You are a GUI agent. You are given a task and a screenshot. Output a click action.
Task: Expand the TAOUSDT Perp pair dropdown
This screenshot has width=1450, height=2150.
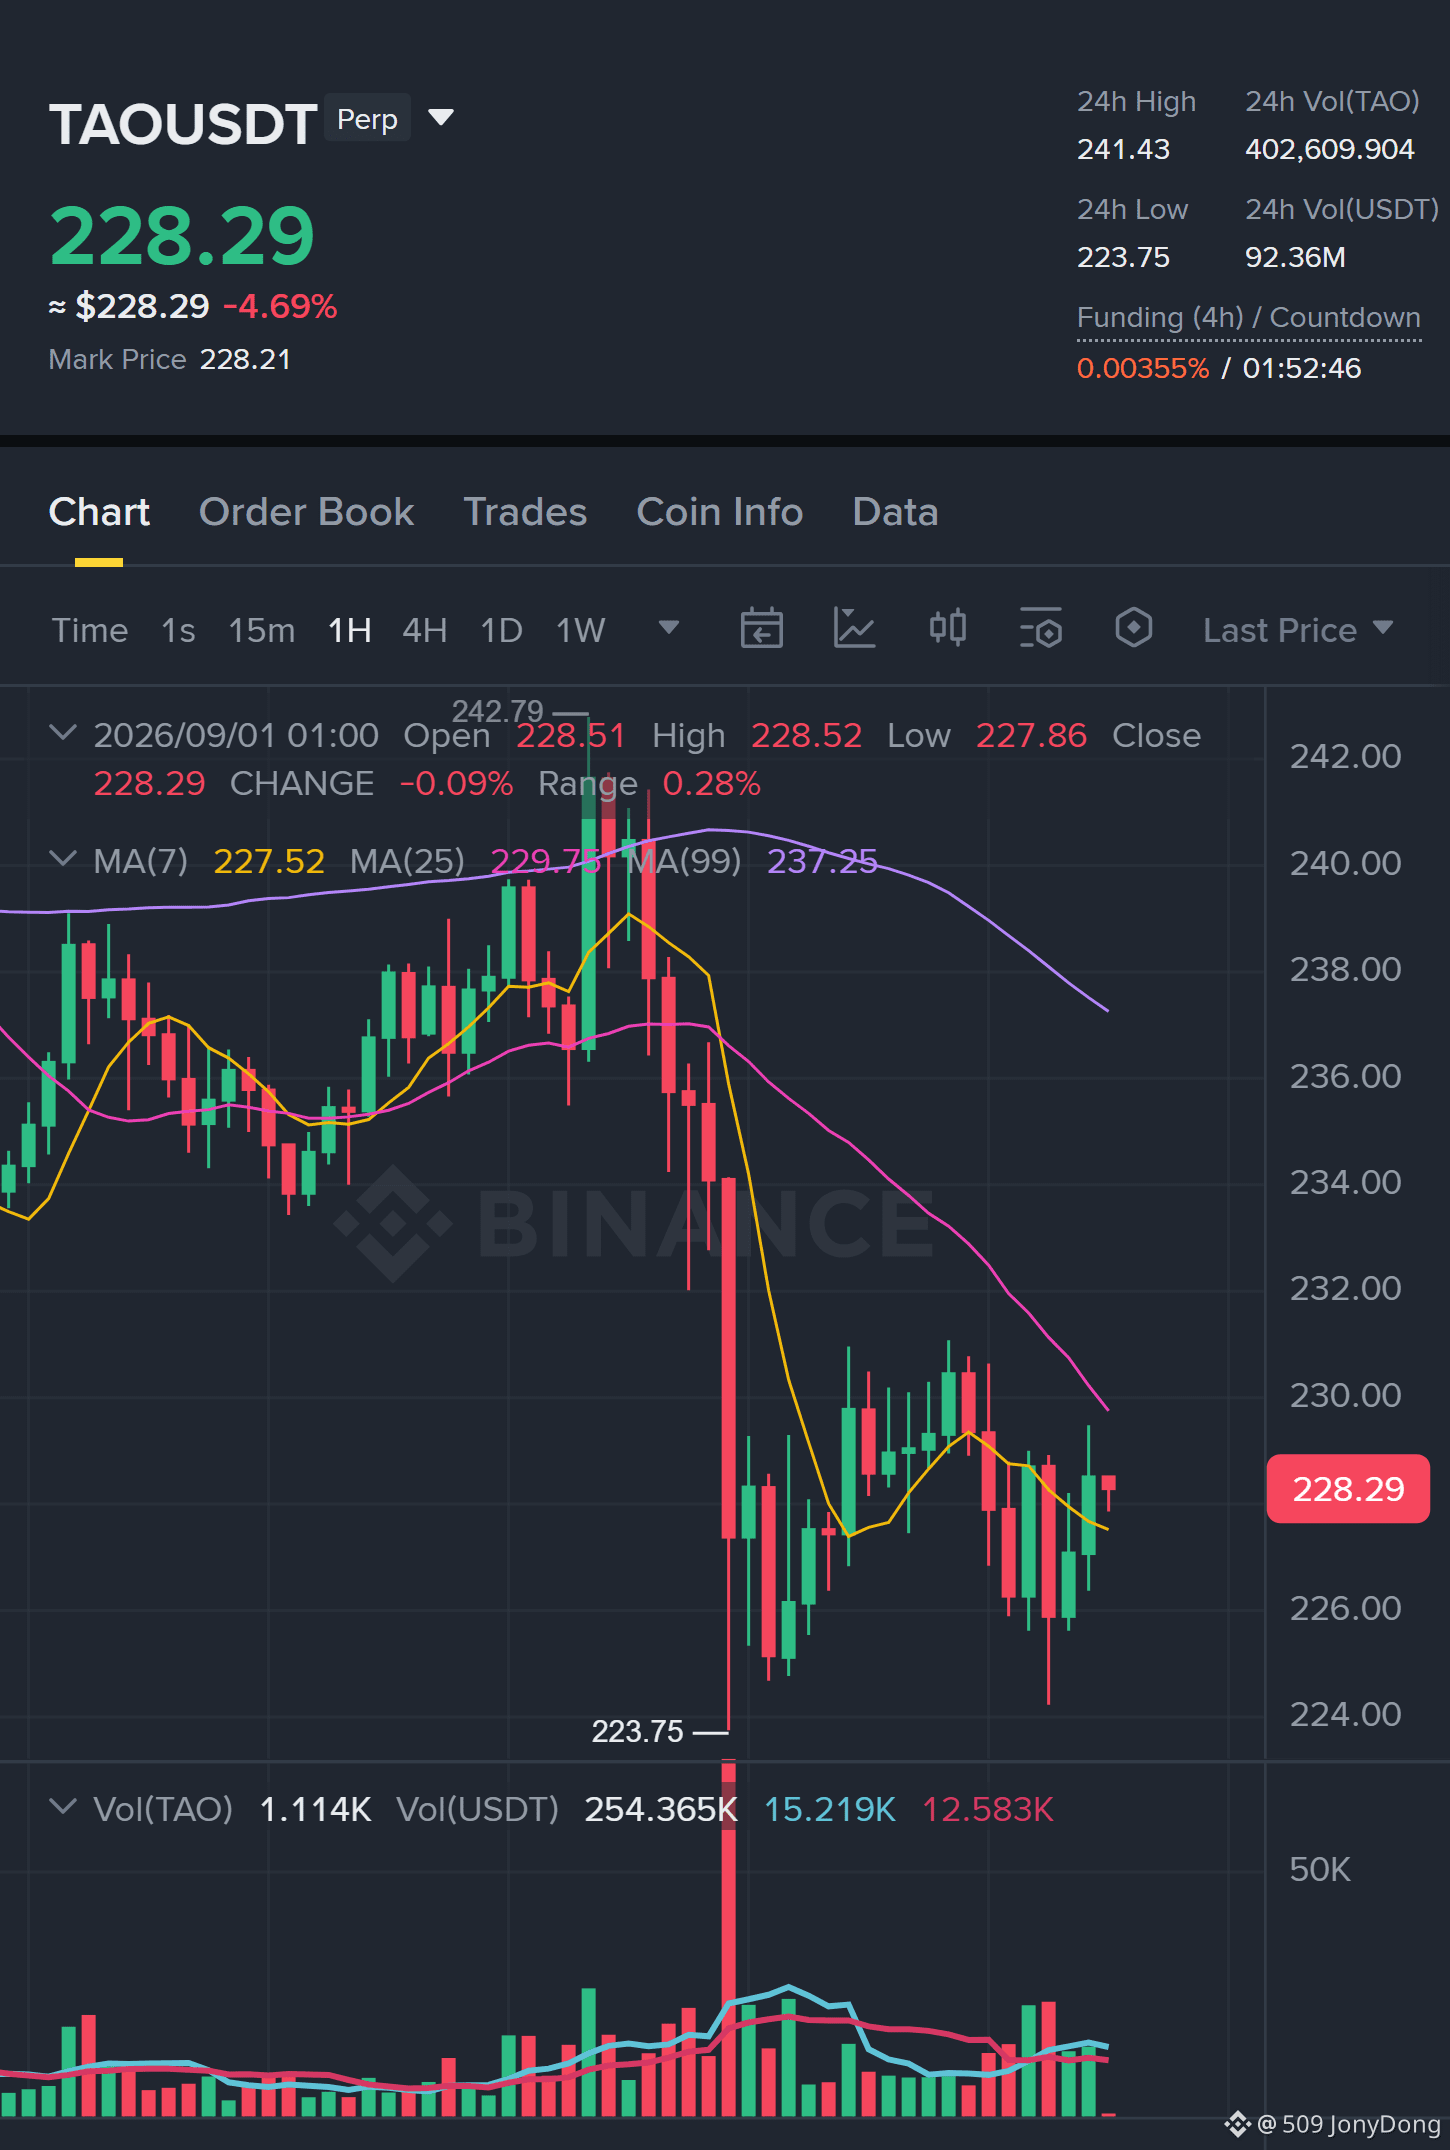(x=441, y=118)
